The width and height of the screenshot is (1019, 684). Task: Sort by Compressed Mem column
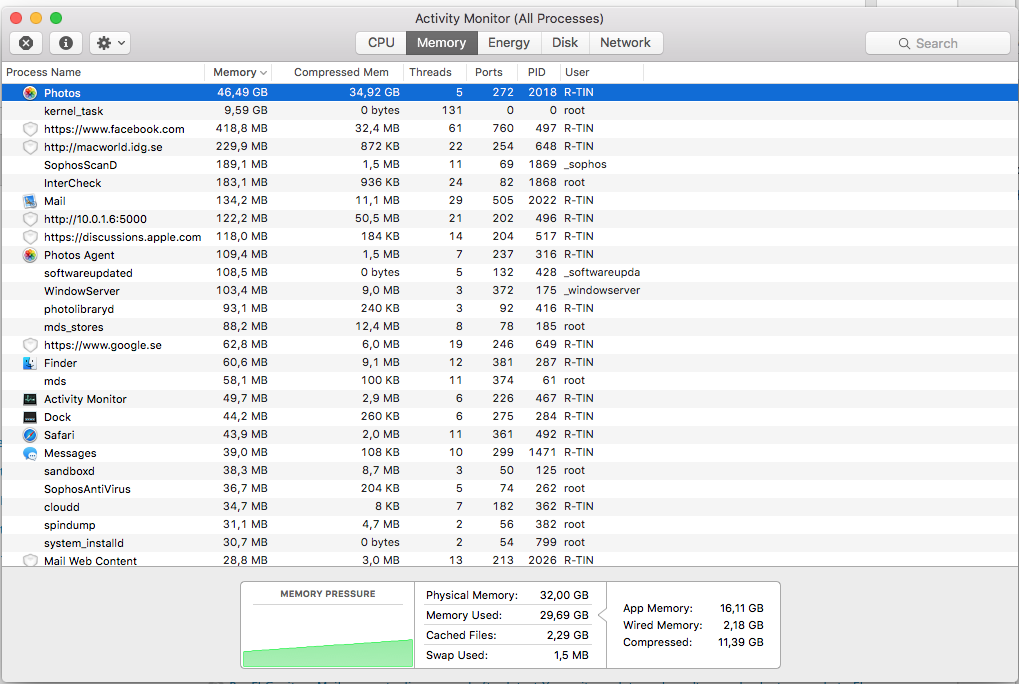pyautogui.click(x=341, y=72)
